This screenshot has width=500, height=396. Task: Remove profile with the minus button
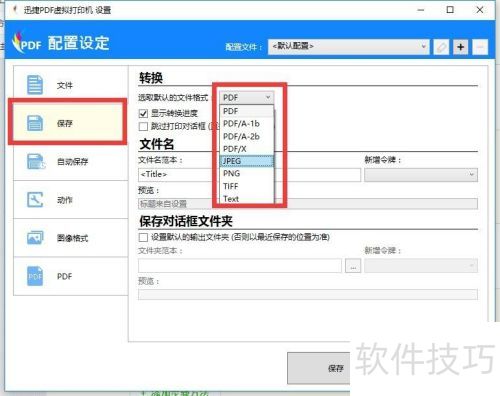point(480,47)
